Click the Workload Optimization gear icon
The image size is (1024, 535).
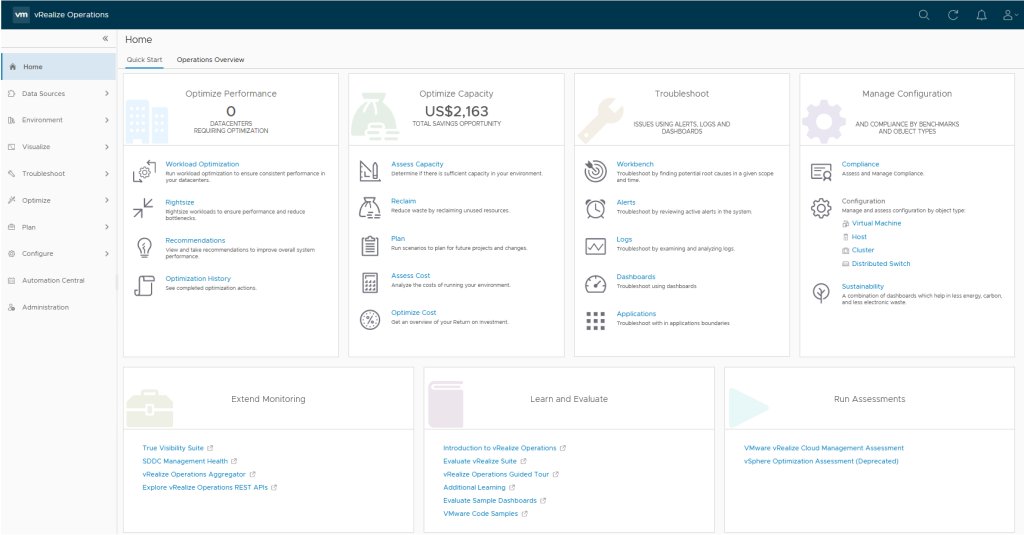tap(144, 171)
